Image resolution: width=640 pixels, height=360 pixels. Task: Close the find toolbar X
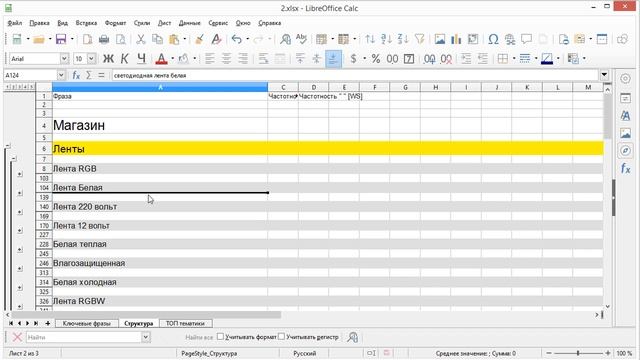[x=17, y=337]
